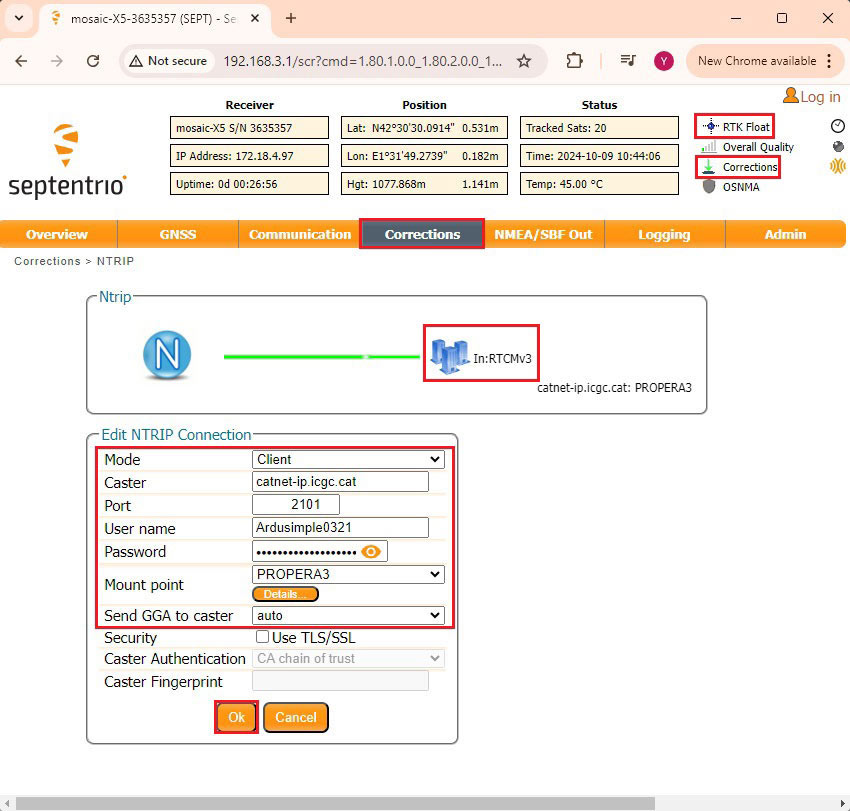850x811 pixels.
Task: Reveal password with the eye icon
Action: click(371, 551)
